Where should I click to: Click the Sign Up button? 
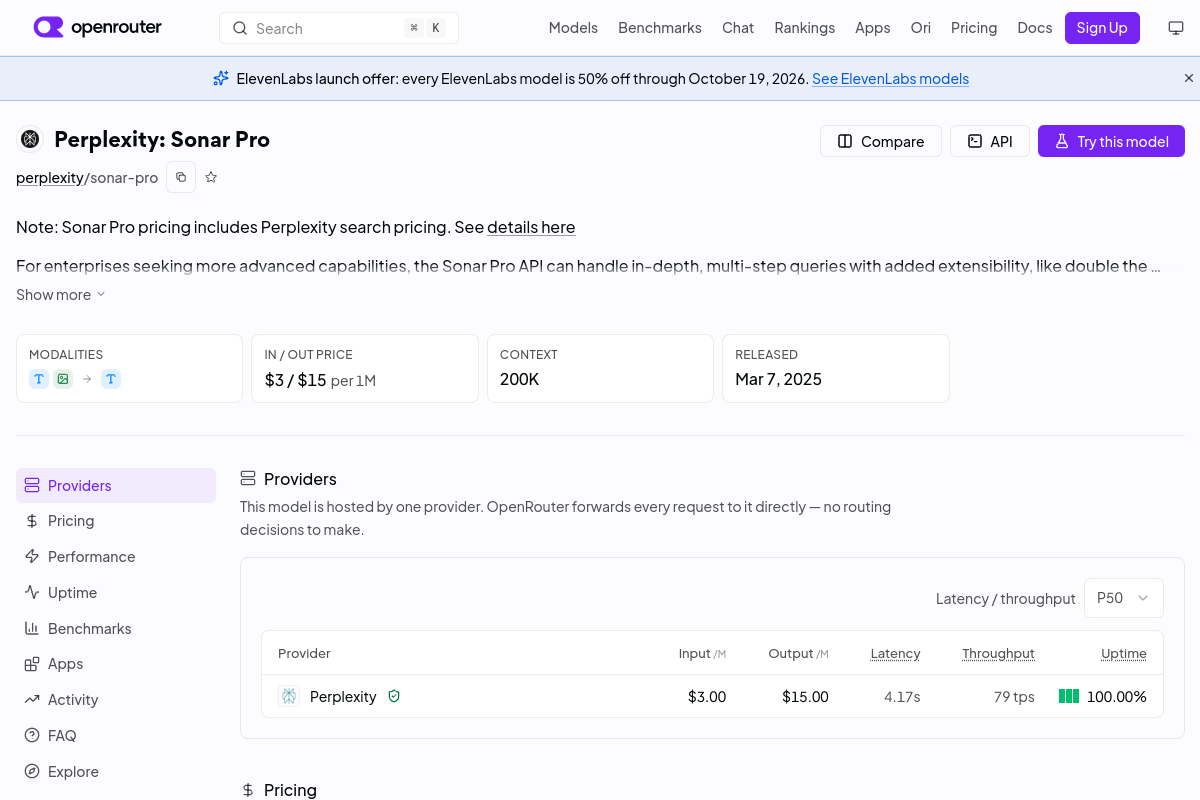tap(1102, 28)
